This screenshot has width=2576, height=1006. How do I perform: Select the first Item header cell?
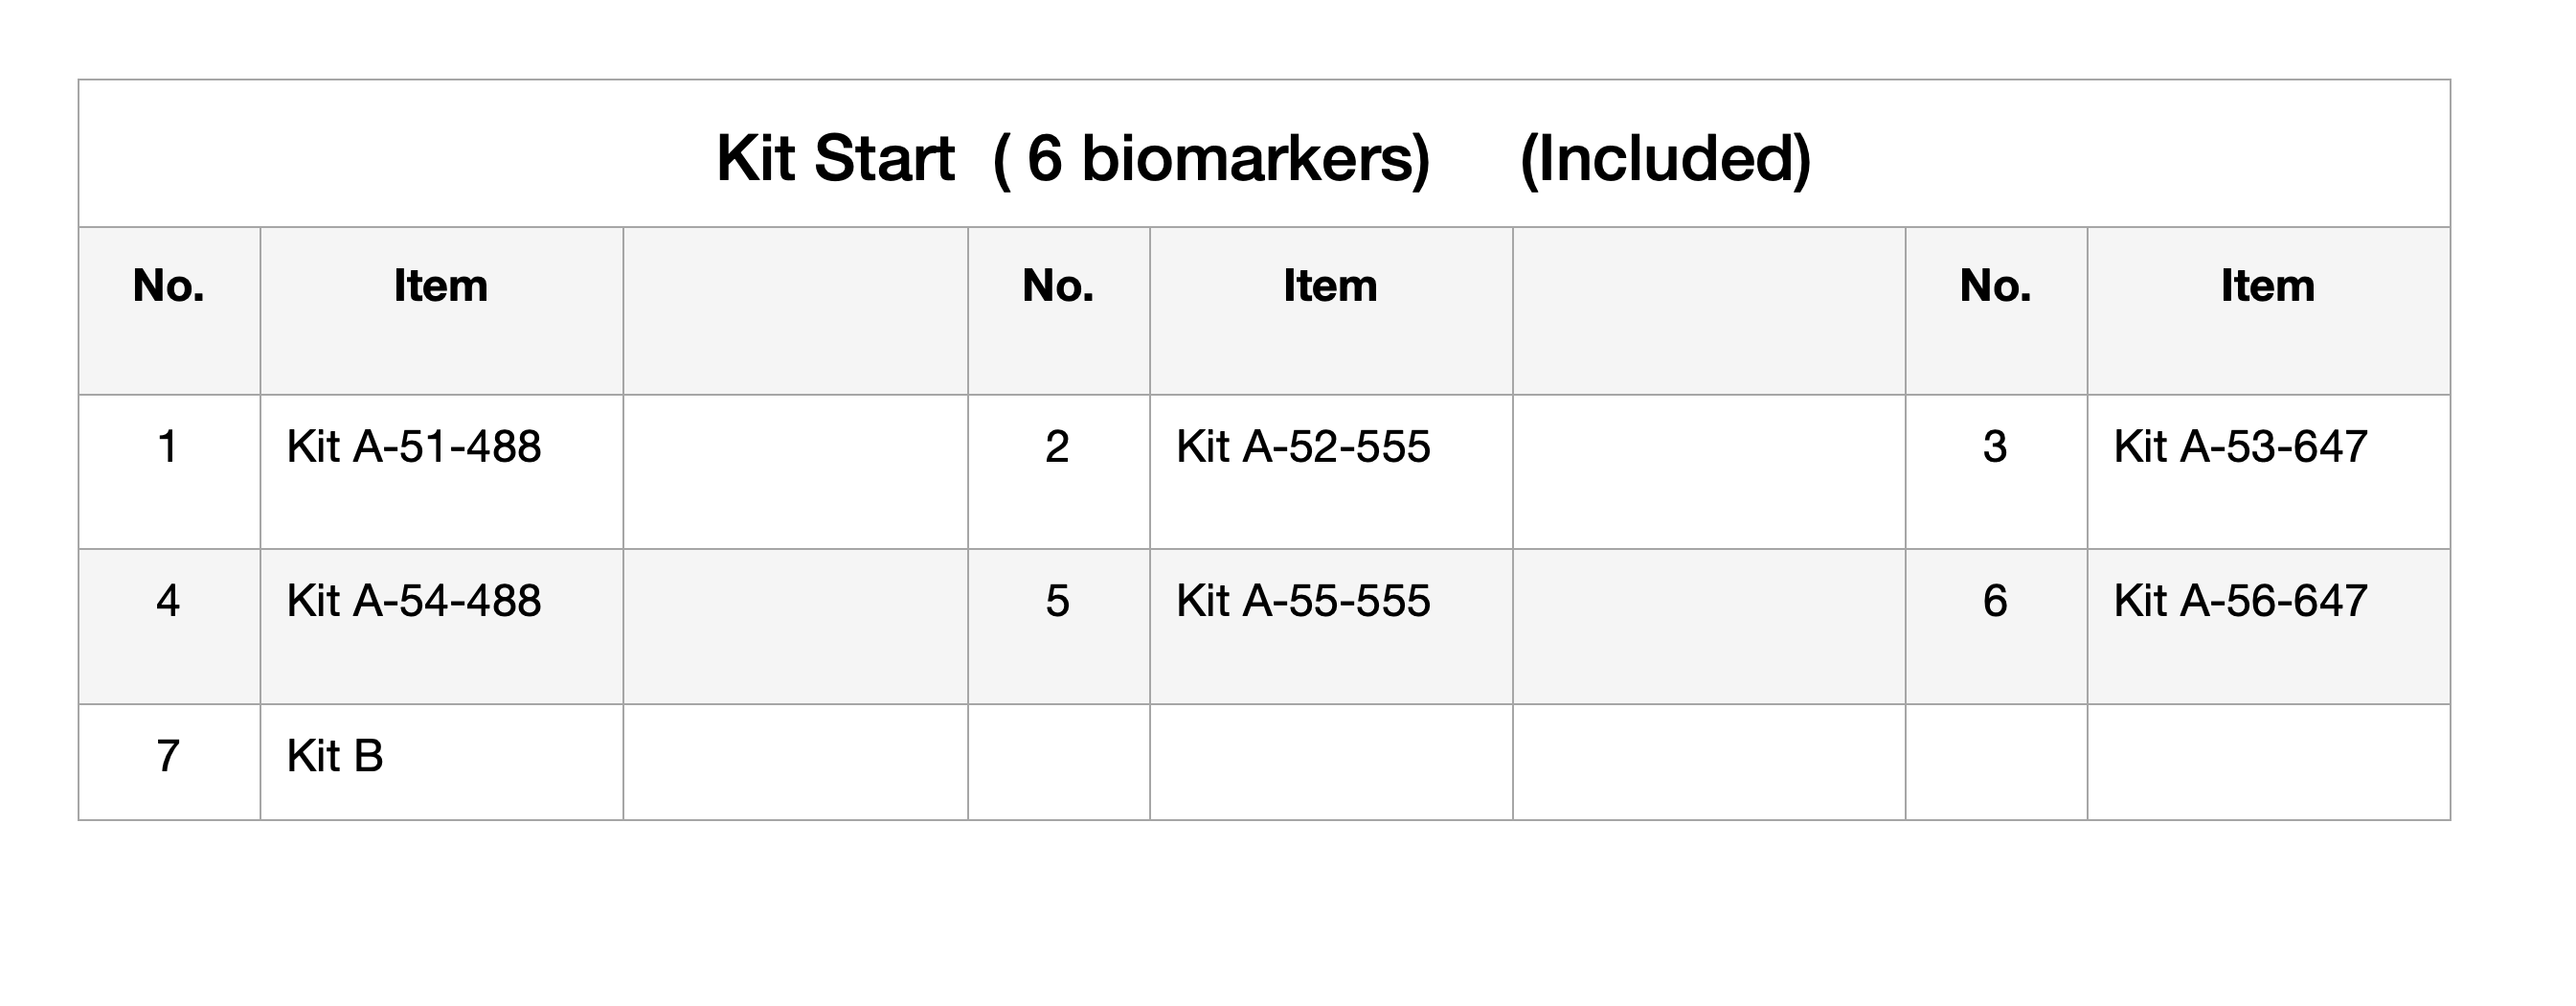442,311
